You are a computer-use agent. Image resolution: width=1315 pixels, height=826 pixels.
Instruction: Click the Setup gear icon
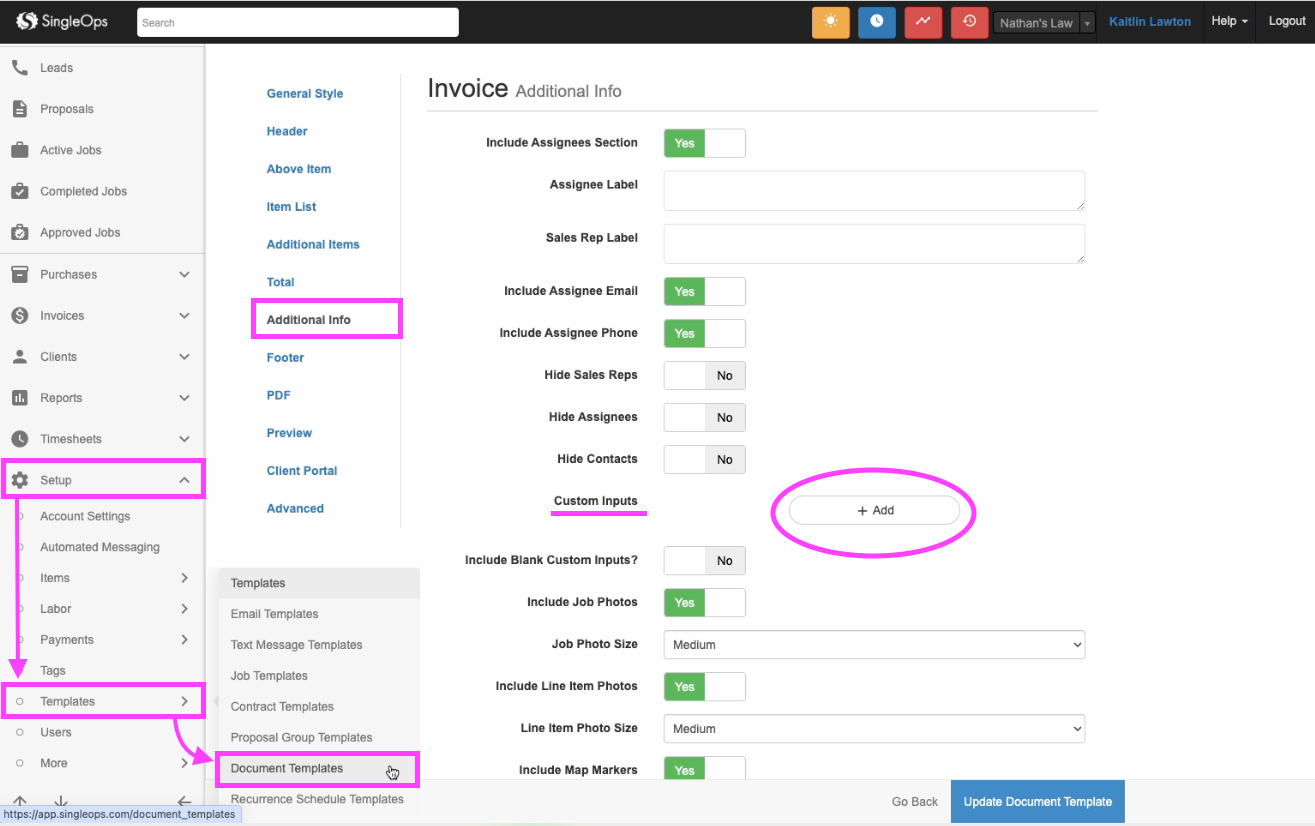coord(19,480)
